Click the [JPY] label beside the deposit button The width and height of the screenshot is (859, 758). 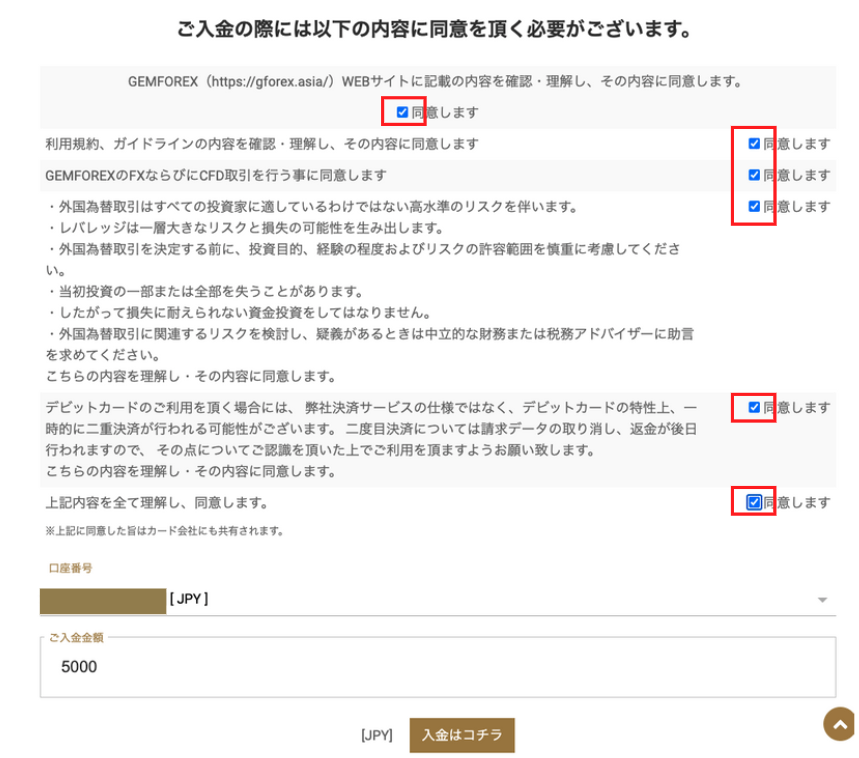(x=377, y=735)
